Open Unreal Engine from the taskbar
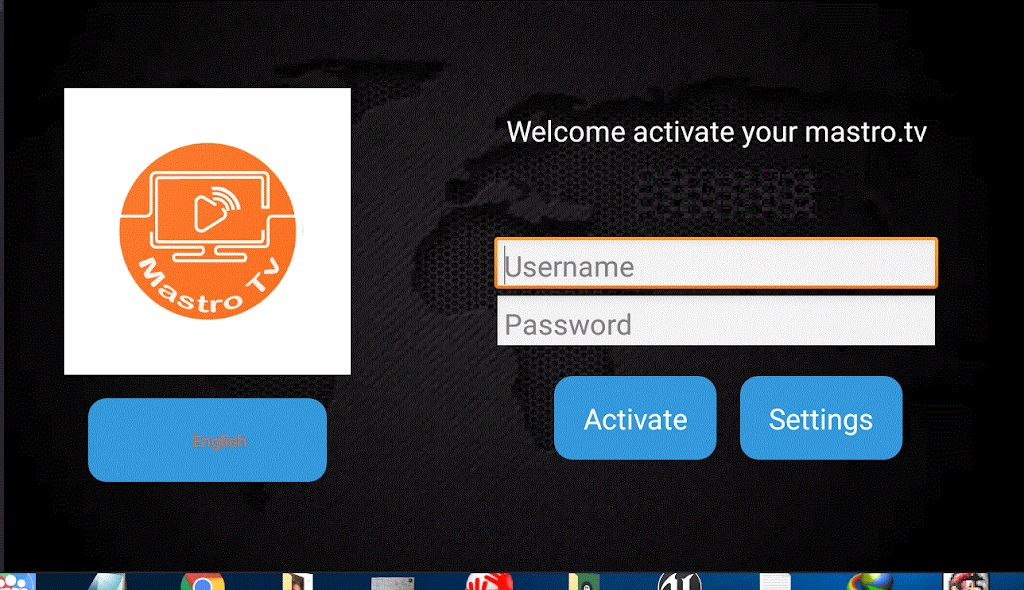This screenshot has width=1024, height=590. [x=679, y=582]
